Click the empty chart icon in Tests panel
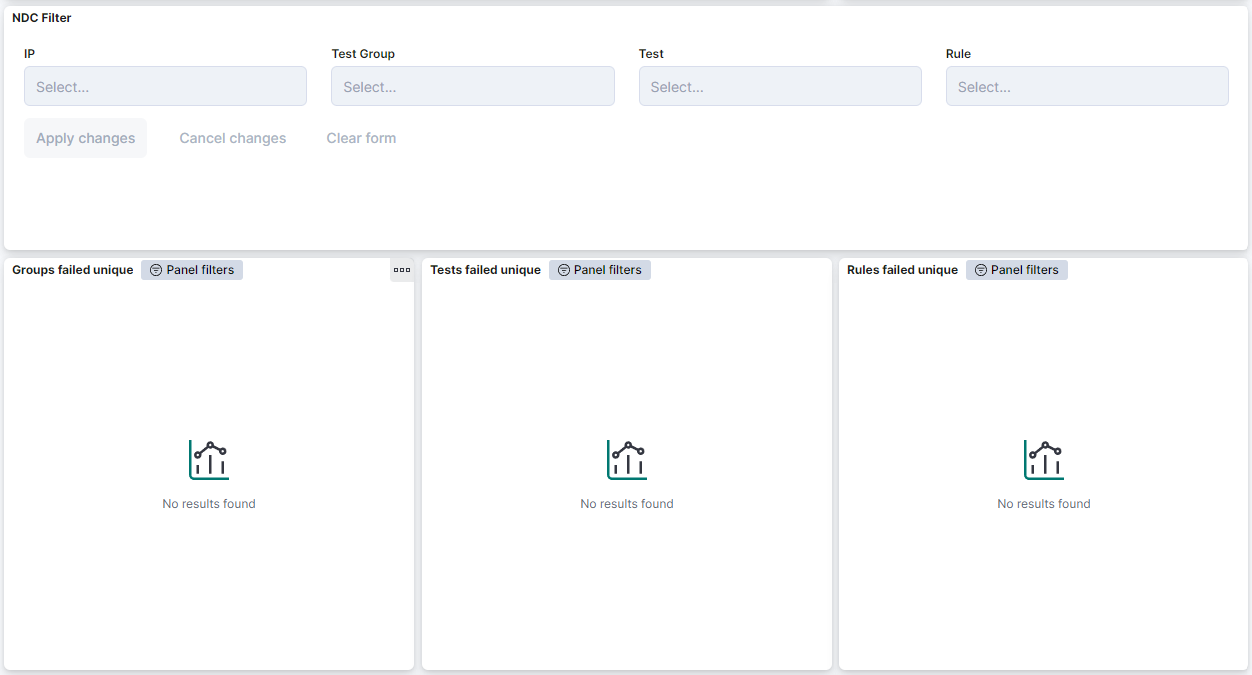This screenshot has height=675, width=1252. coord(627,460)
